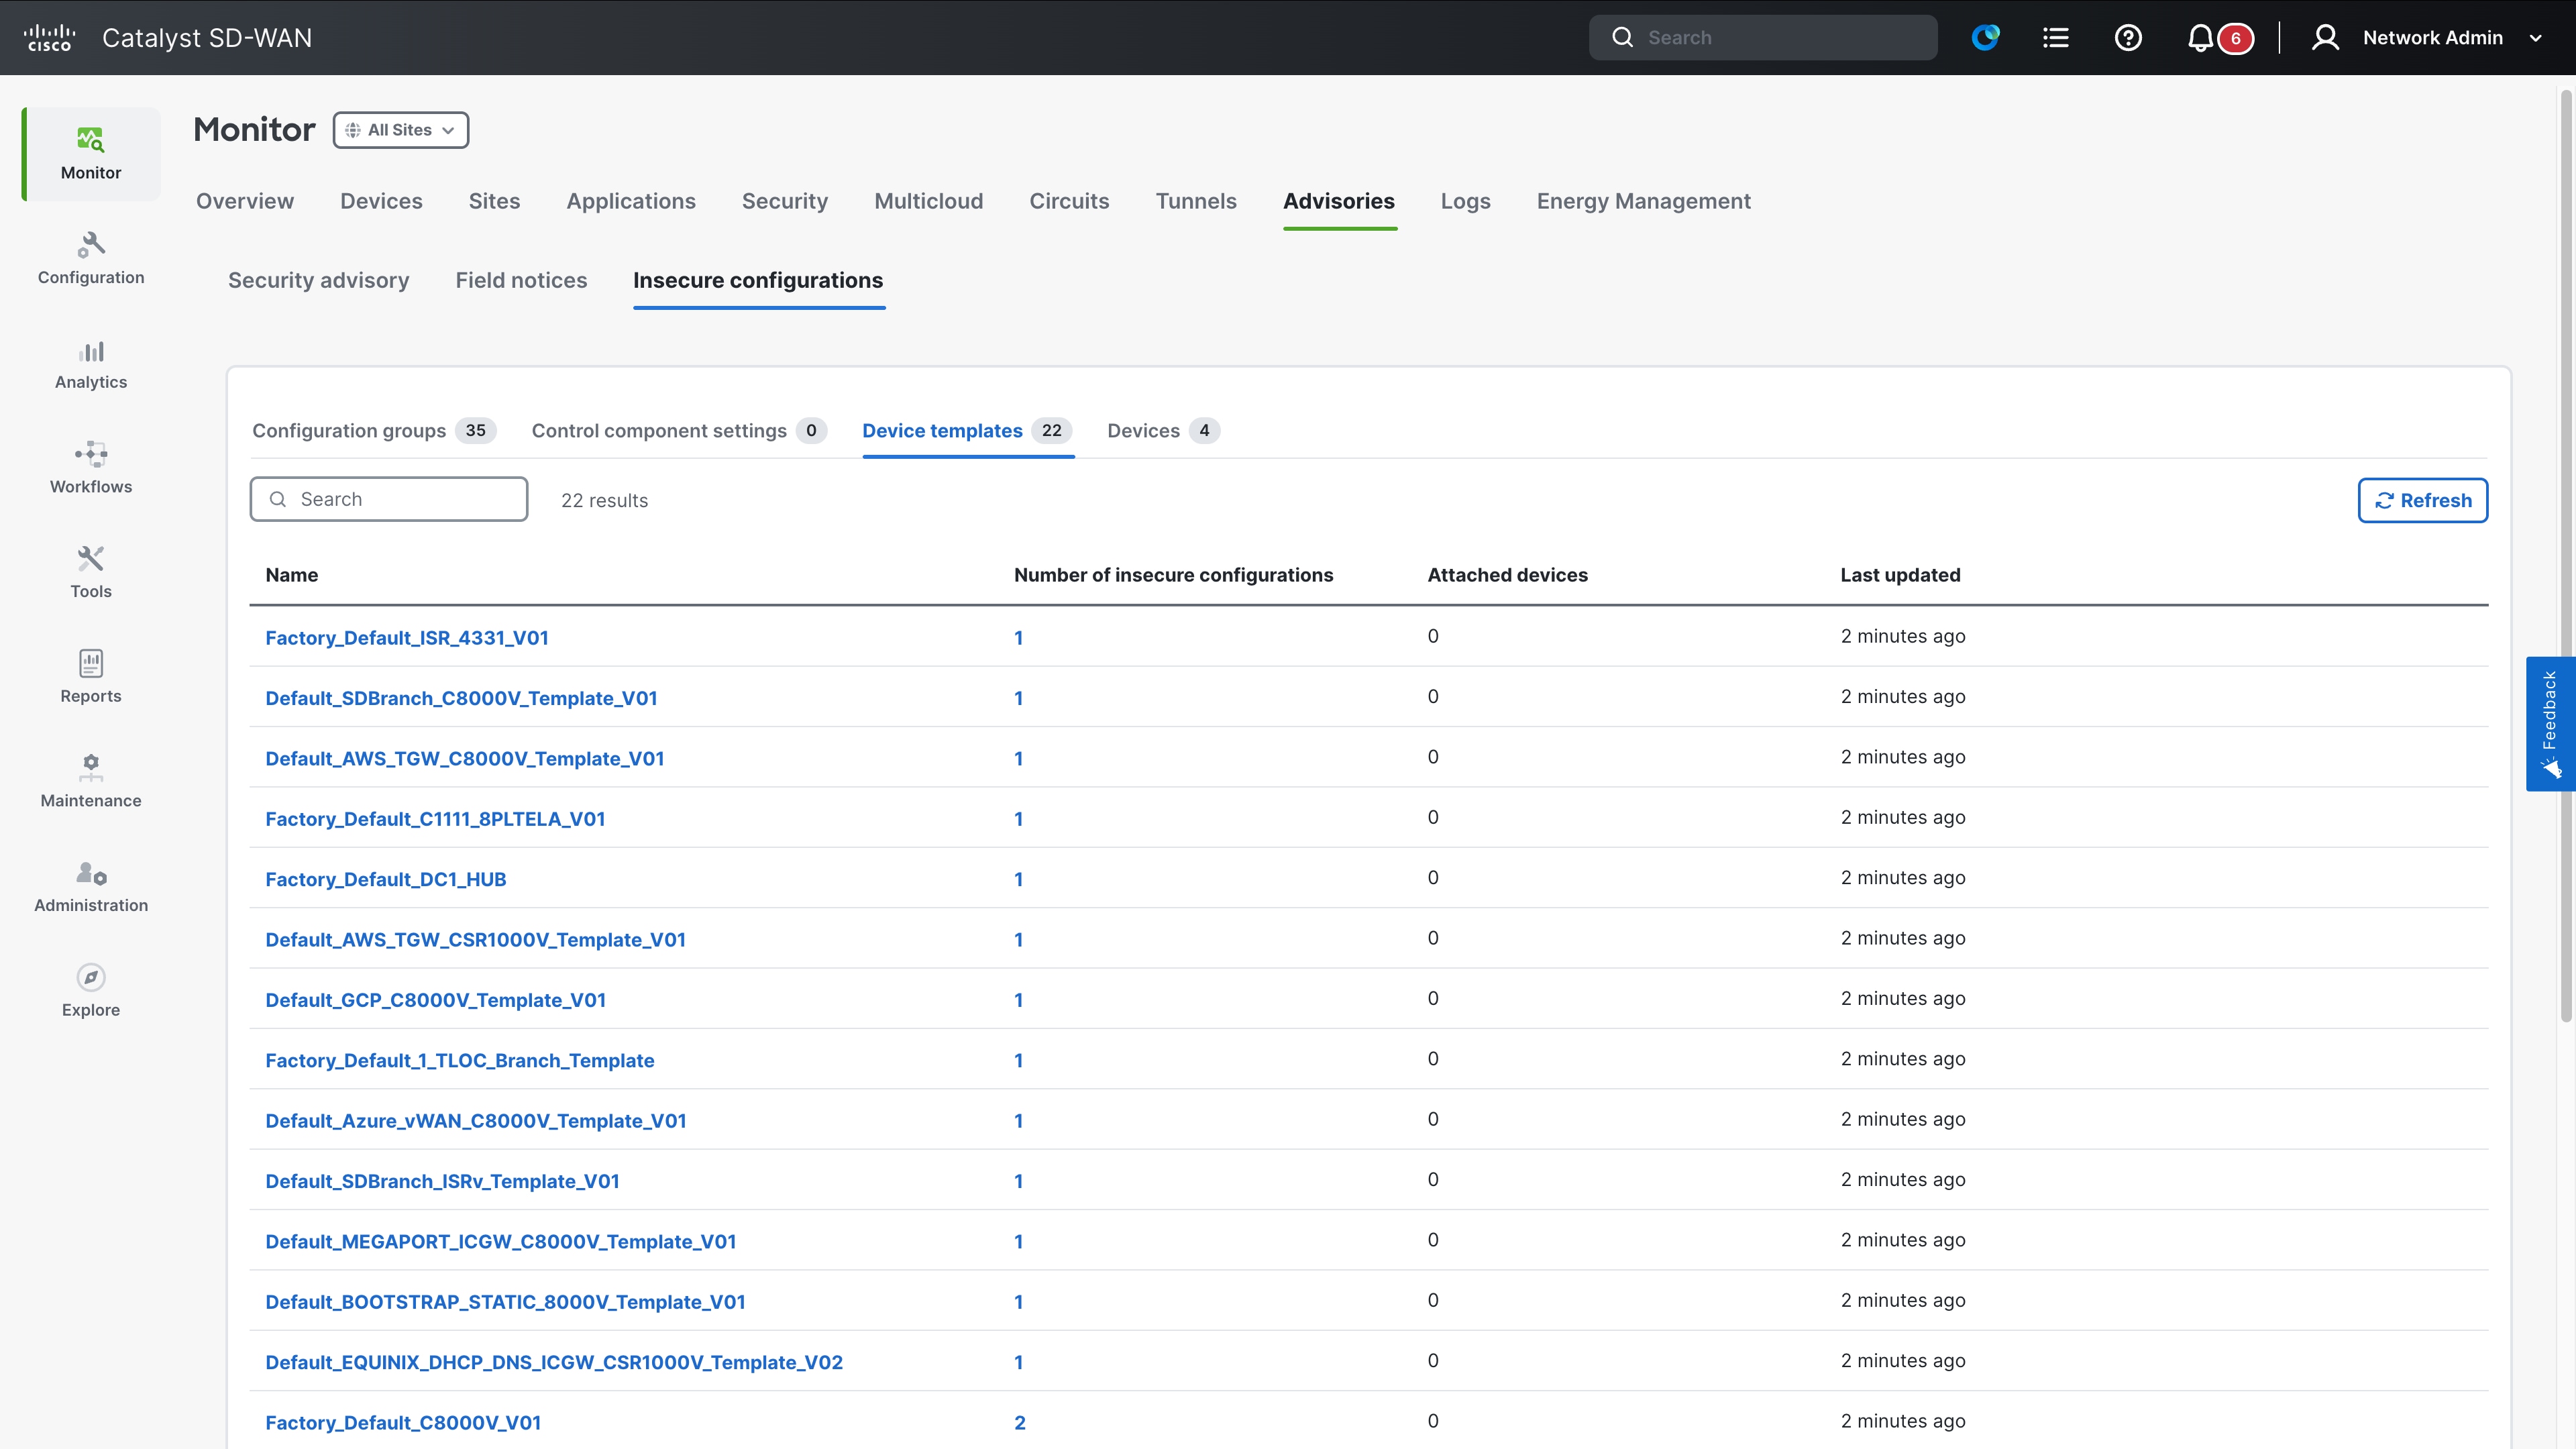Go to the Devices monitor tab

click(381, 201)
